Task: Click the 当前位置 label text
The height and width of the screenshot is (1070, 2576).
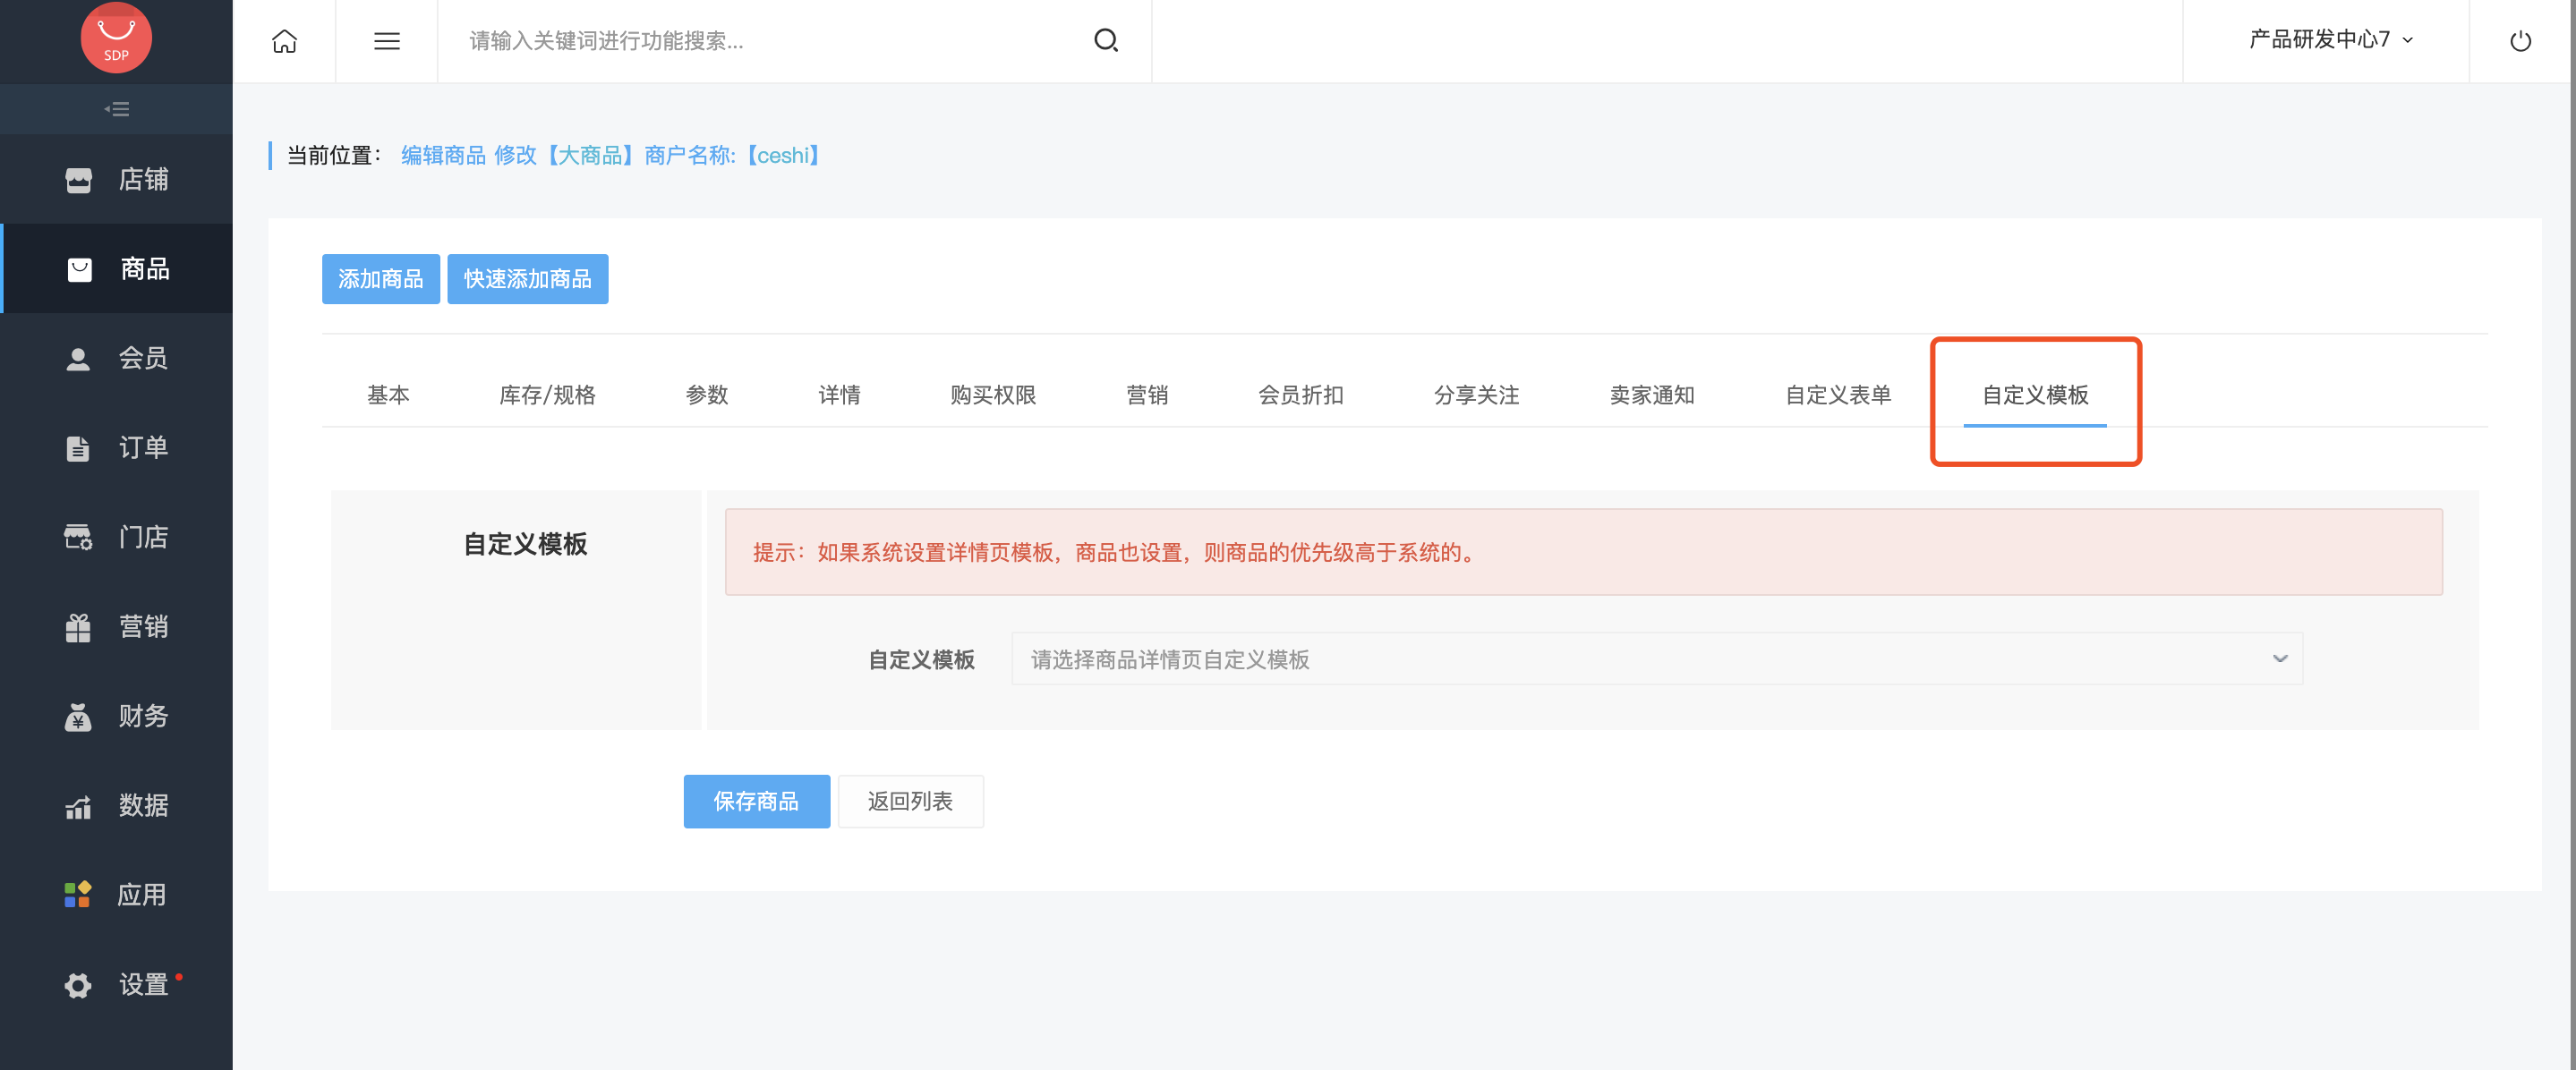Action: pyautogui.click(x=333, y=156)
